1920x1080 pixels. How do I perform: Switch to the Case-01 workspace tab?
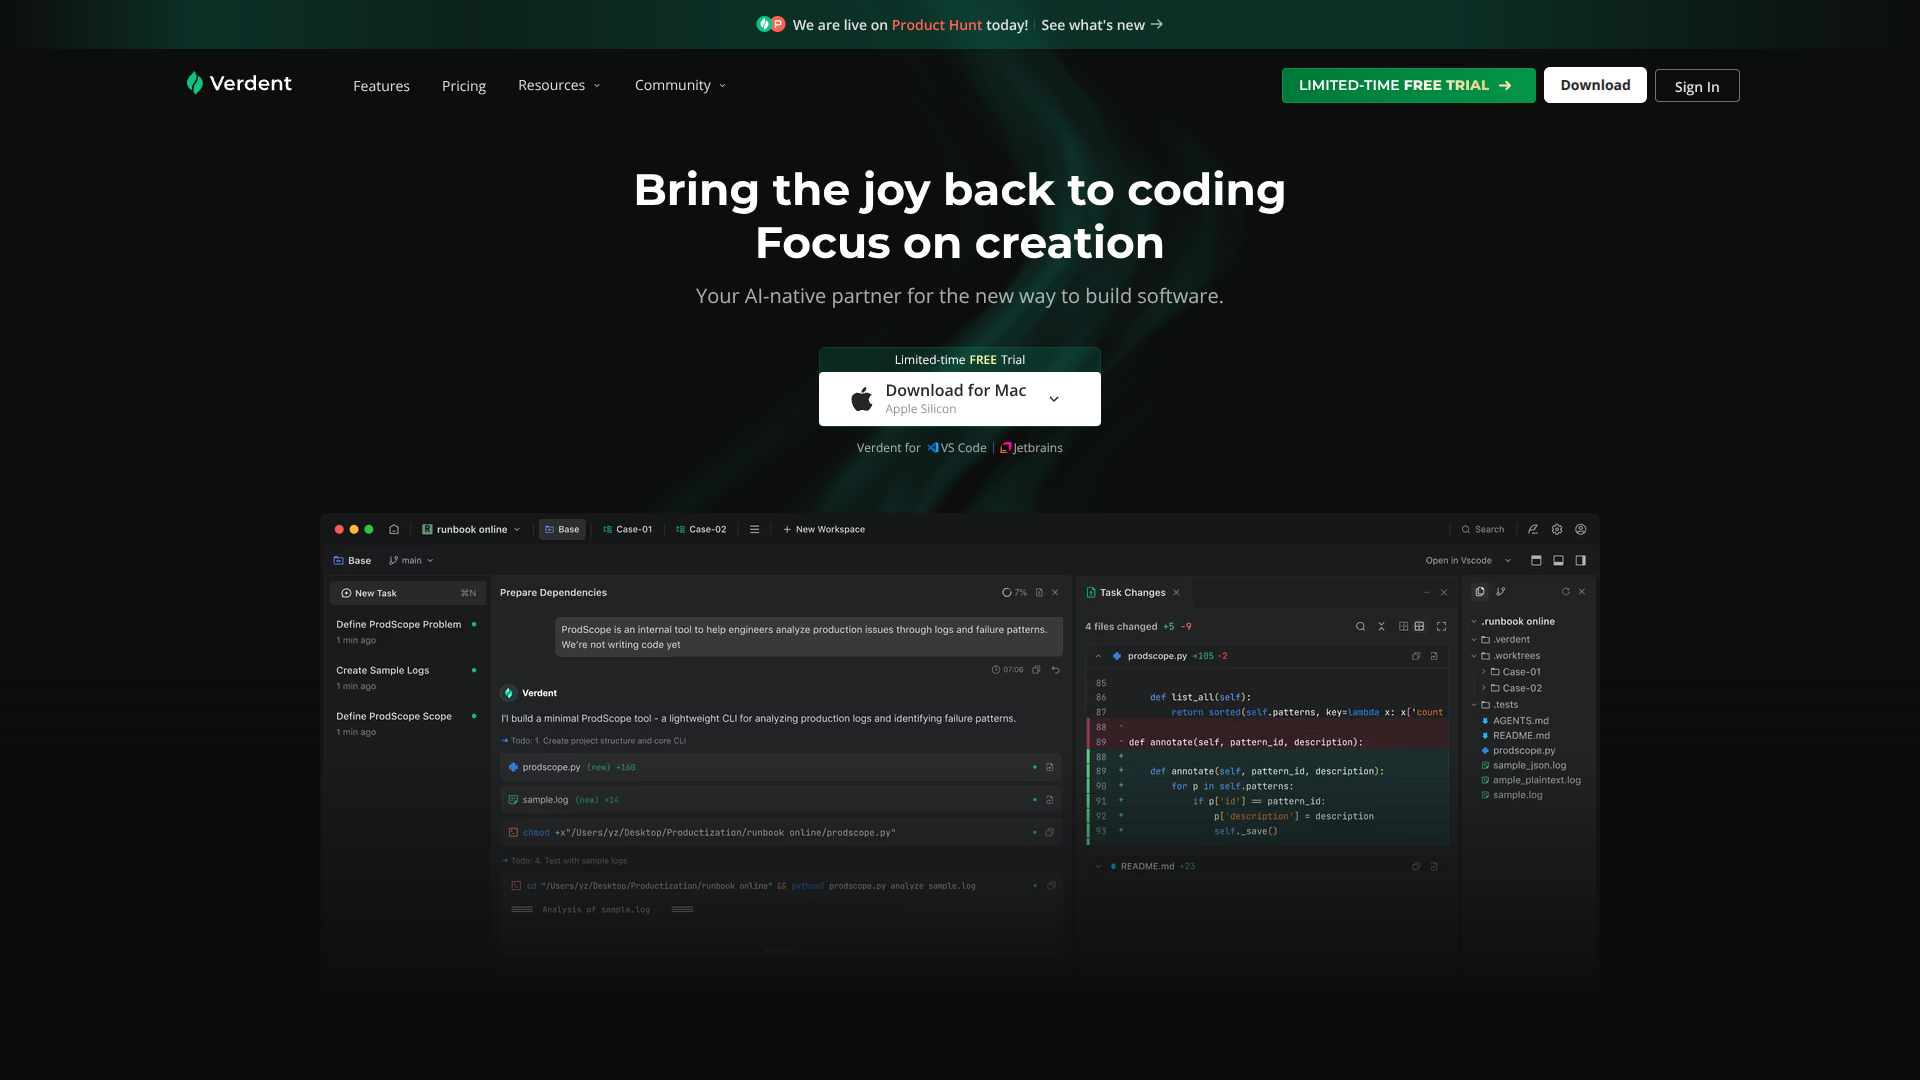point(627,530)
